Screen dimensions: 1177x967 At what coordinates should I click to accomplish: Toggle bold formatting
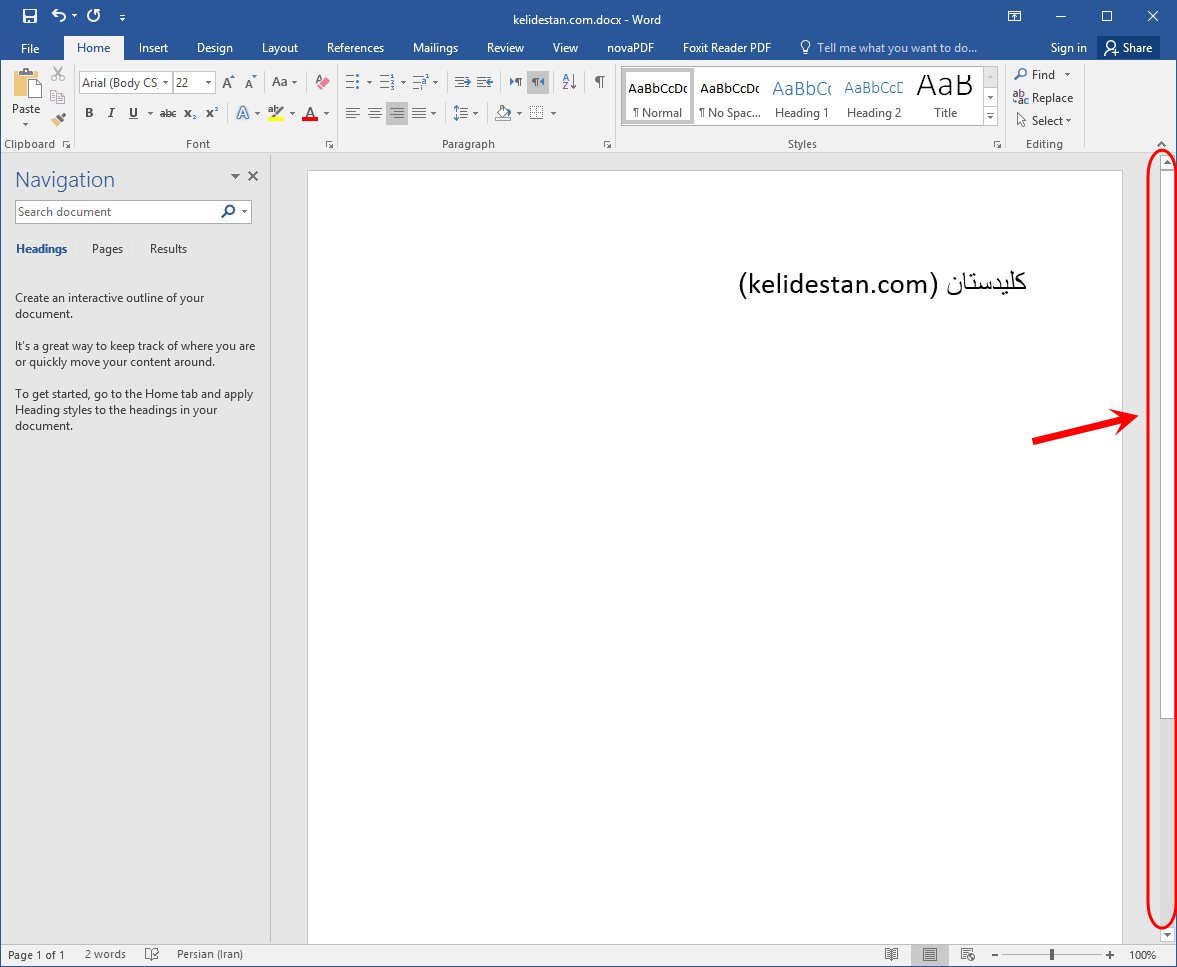pyautogui.click(x=89, y=113)
